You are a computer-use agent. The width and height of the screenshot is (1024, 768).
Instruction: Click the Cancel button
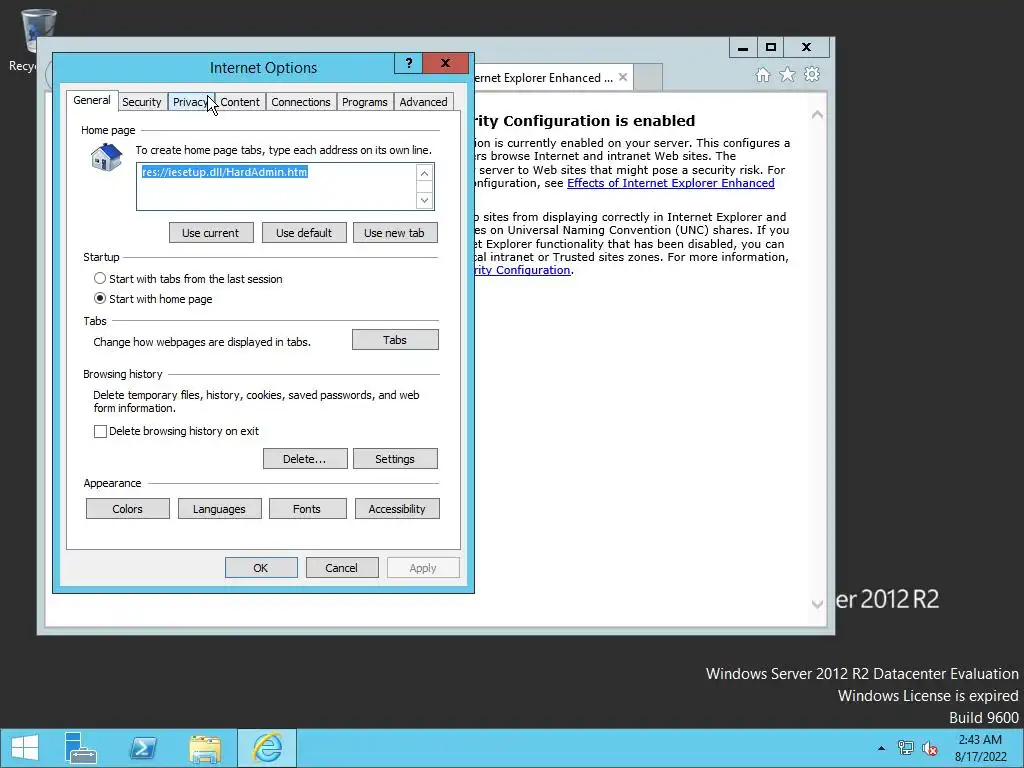[342, 568]
